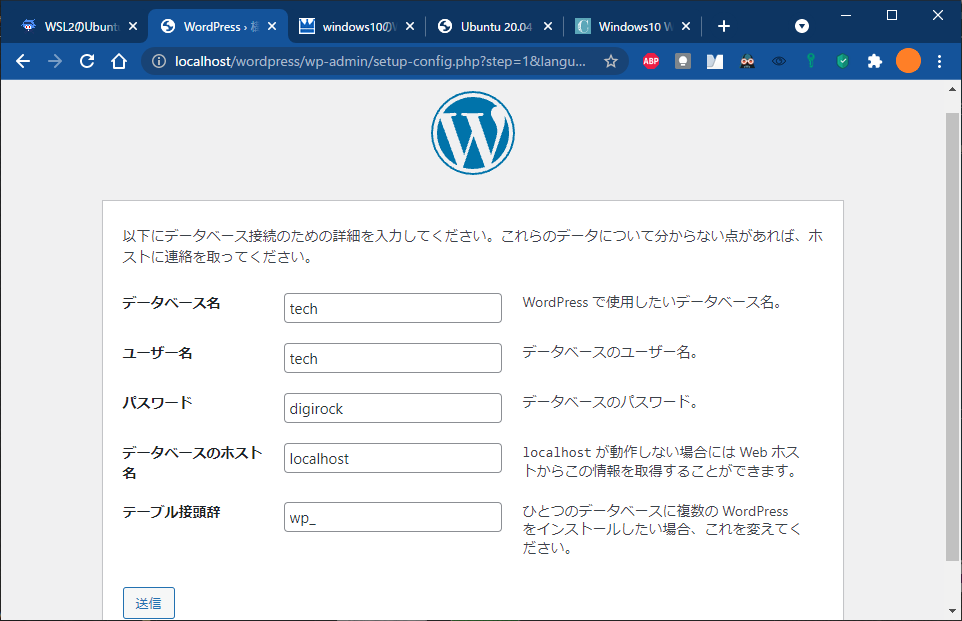
Task: Click the テーブル接頭辞 field with wp_
Action: point(393,517)
